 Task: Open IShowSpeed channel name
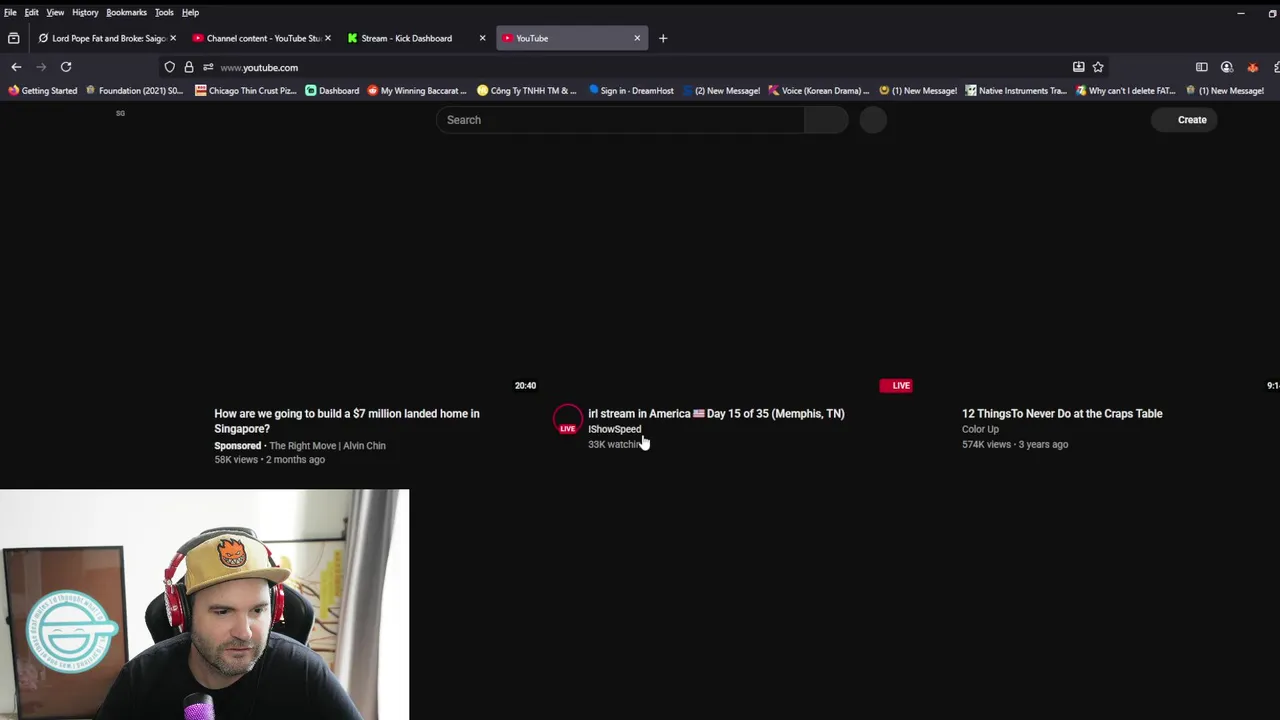pos(614,429)
